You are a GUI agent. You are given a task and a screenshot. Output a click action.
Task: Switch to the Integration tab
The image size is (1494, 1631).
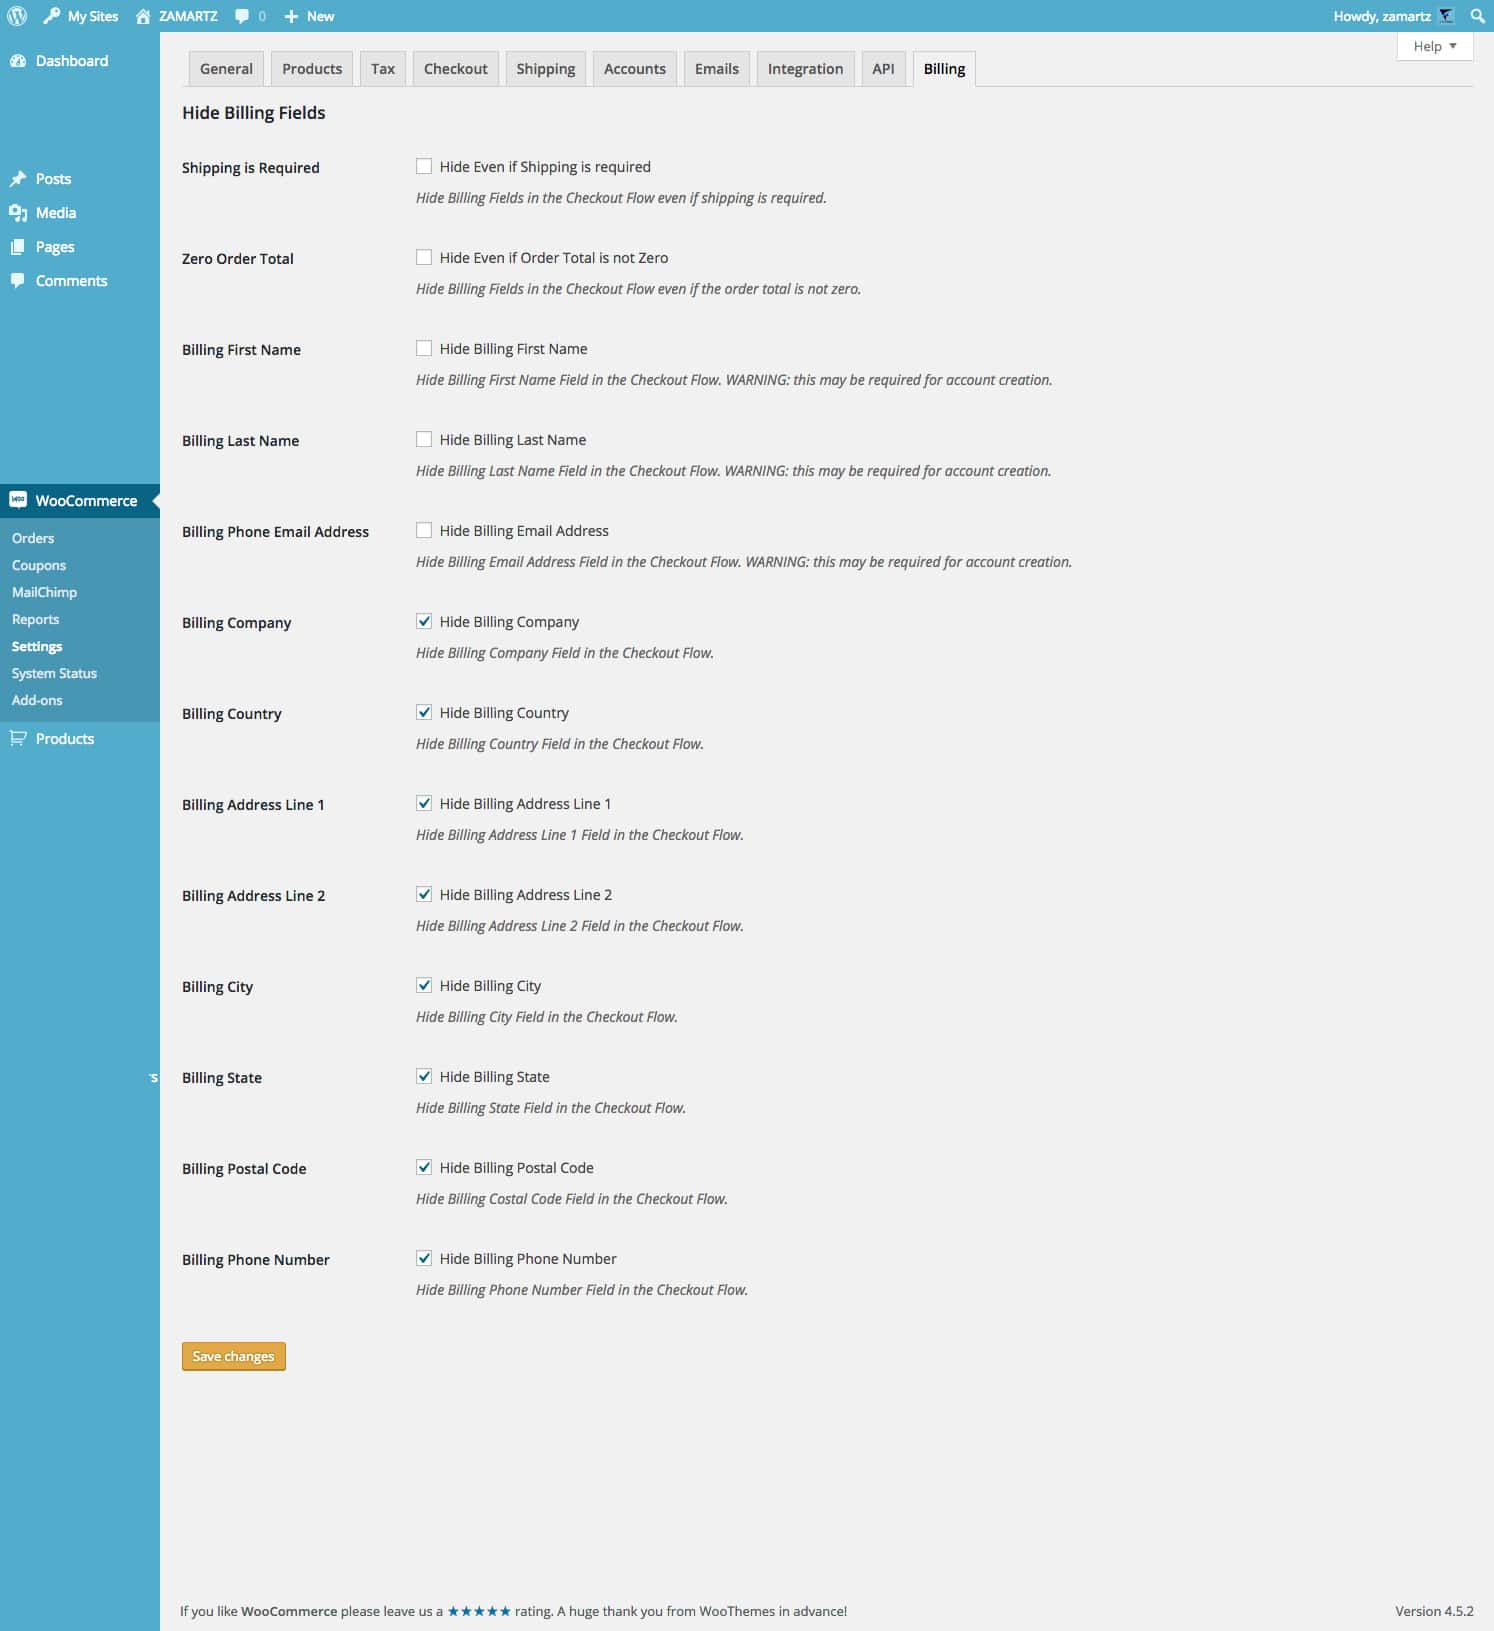click(806, 69)
